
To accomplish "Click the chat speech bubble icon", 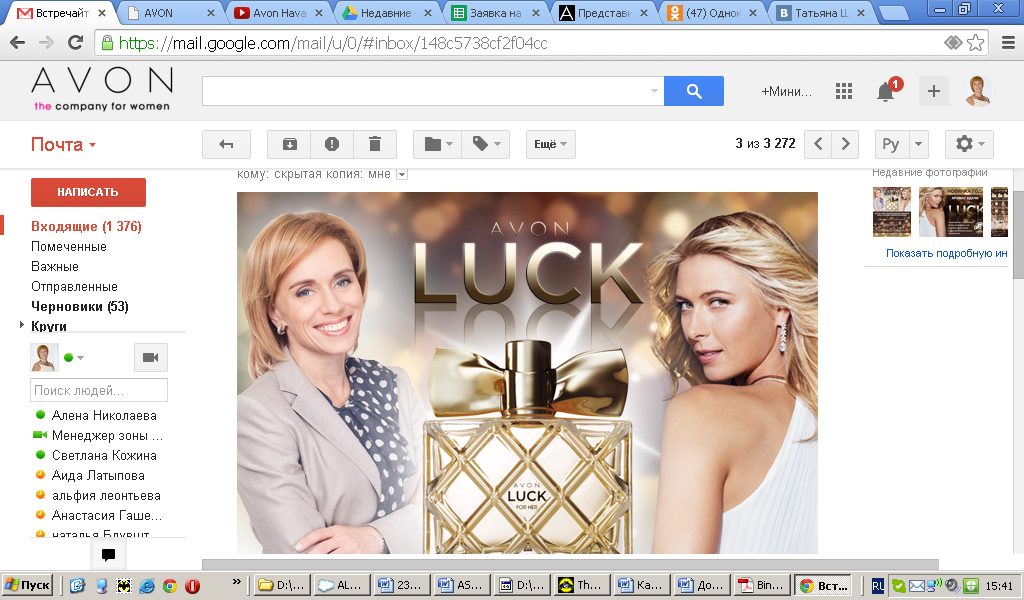I will (108, 555).
